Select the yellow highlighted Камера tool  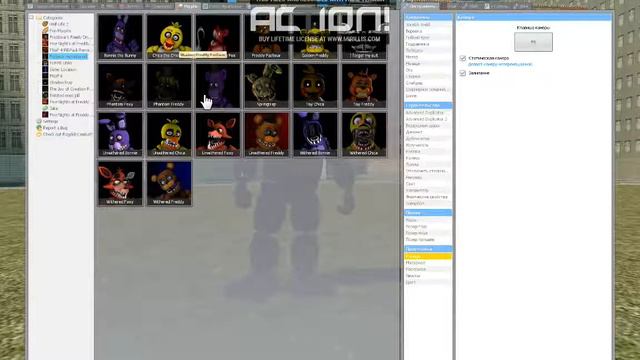[428, 256]
